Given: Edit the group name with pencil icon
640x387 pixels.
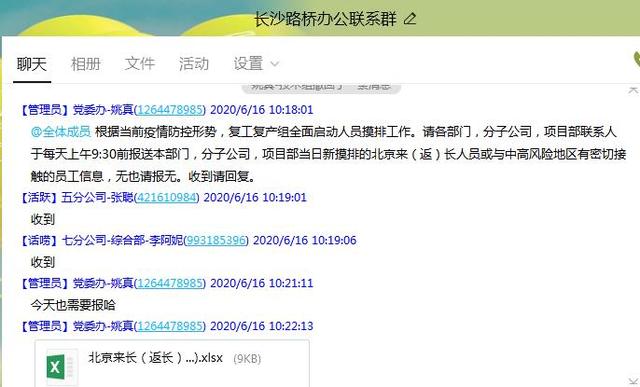Looking at the screenshot, I should click(410, 19).
